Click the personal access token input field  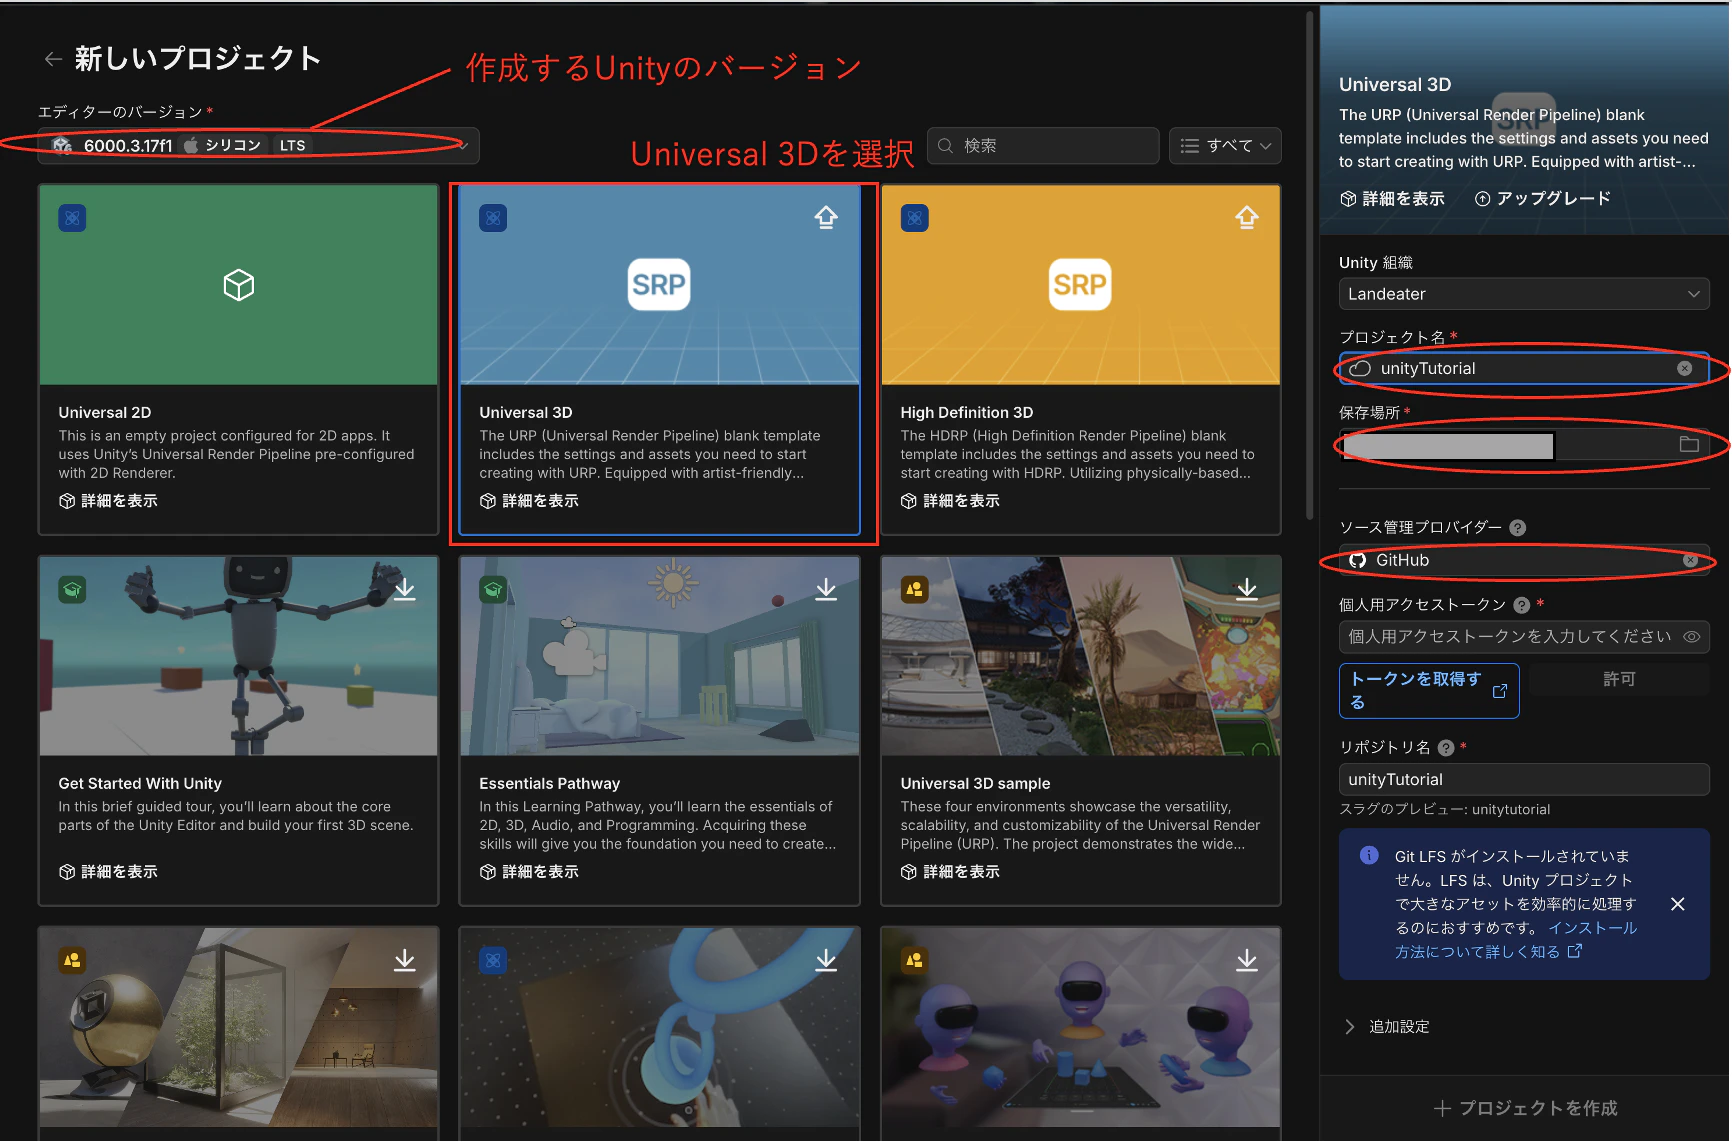pos(1524,637)
